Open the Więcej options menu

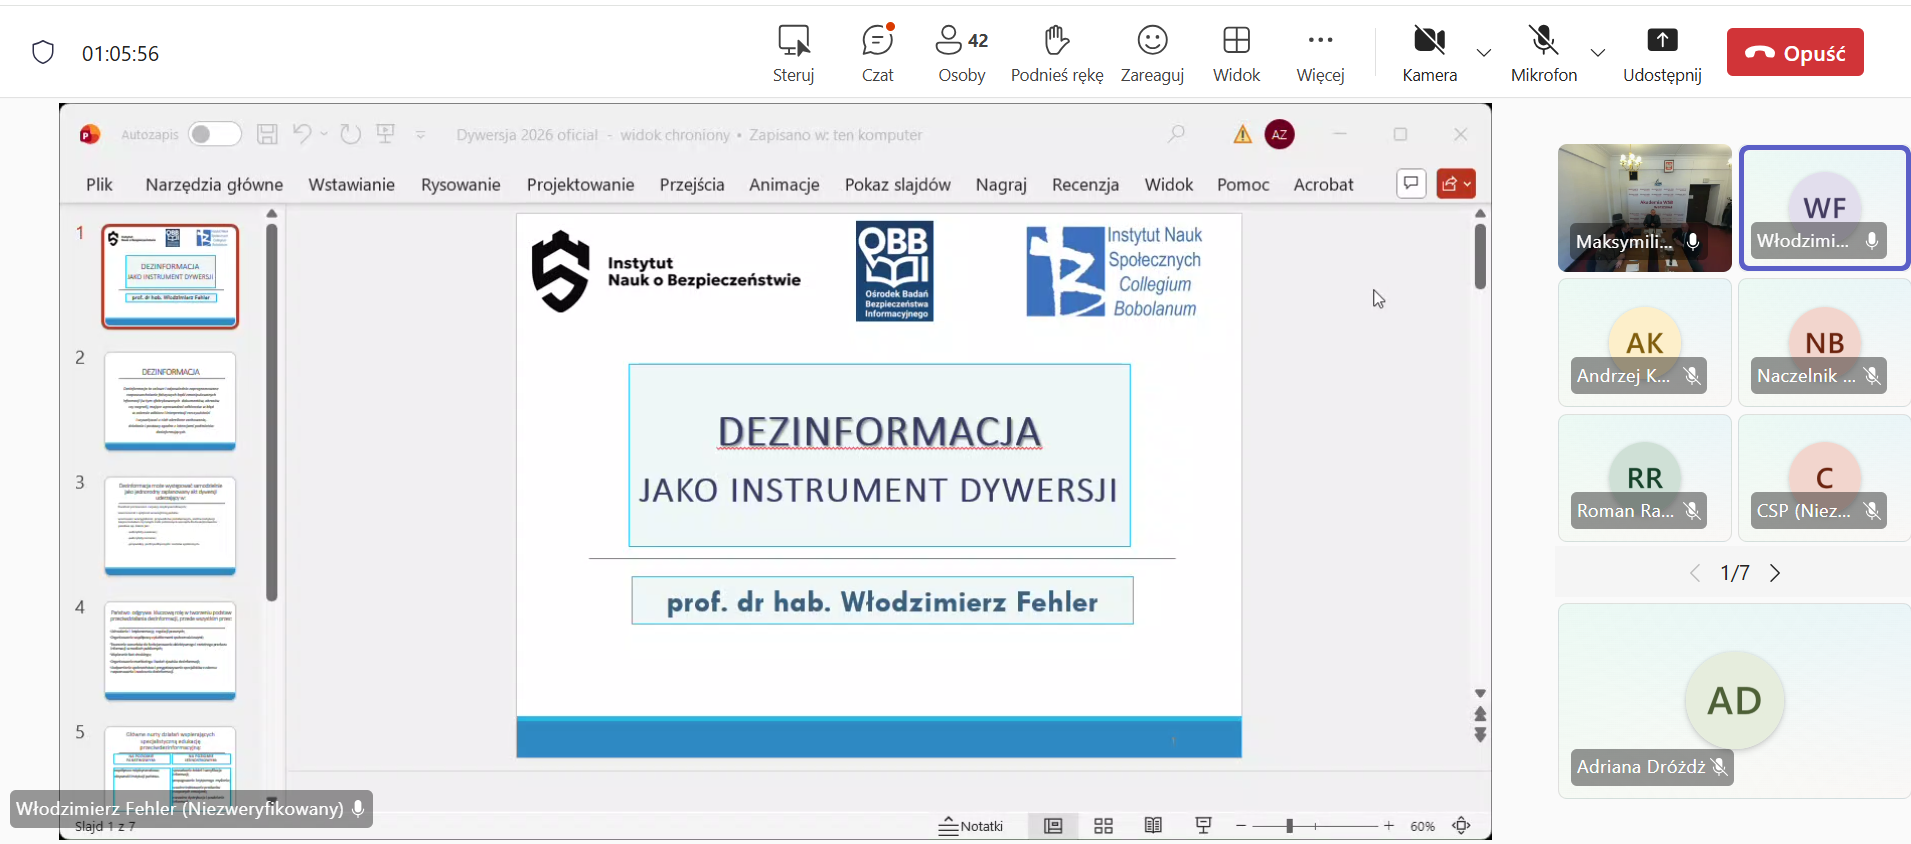pyautogui.click(x=1320, y=53)
